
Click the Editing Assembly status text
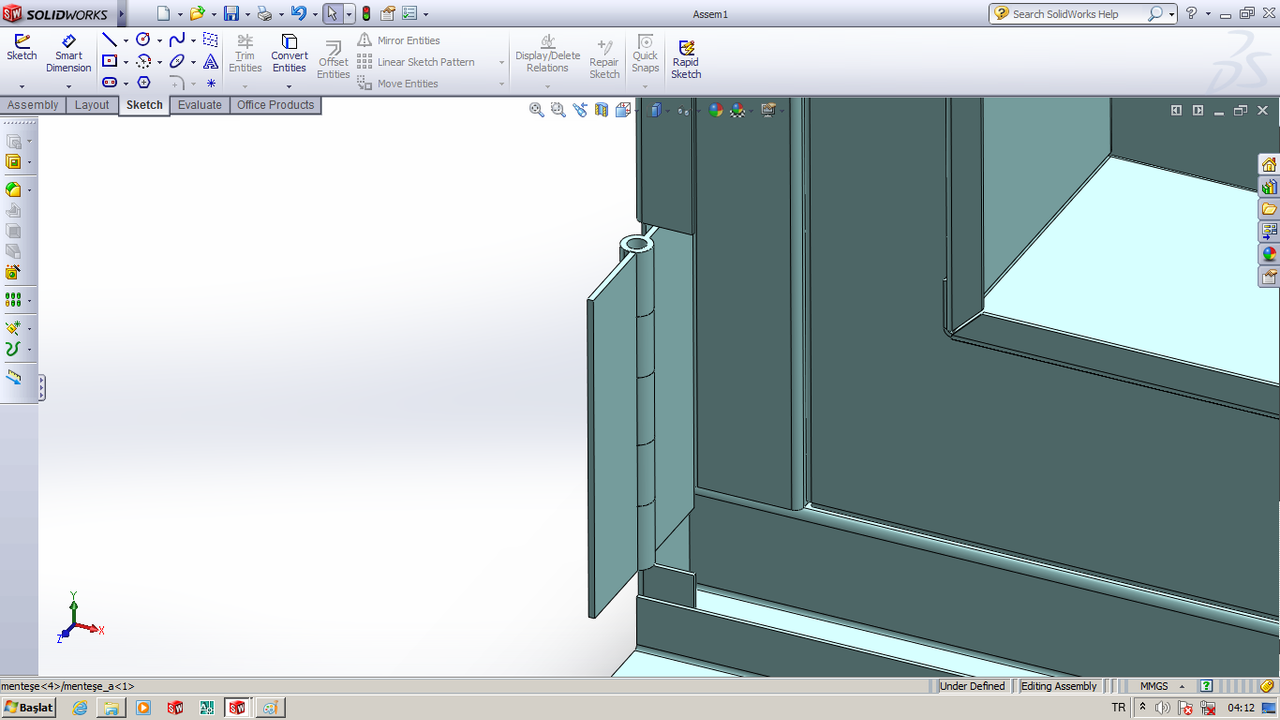(x=1059, y=686)
